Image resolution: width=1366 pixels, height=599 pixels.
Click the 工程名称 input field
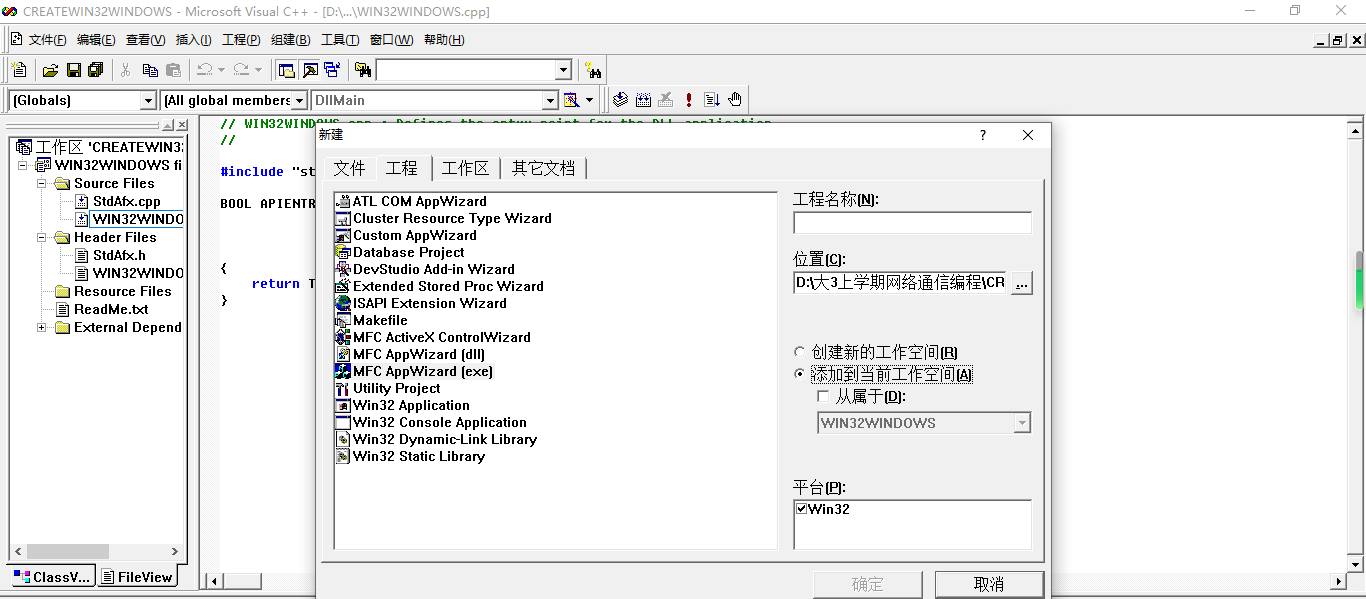click(912, 223)
